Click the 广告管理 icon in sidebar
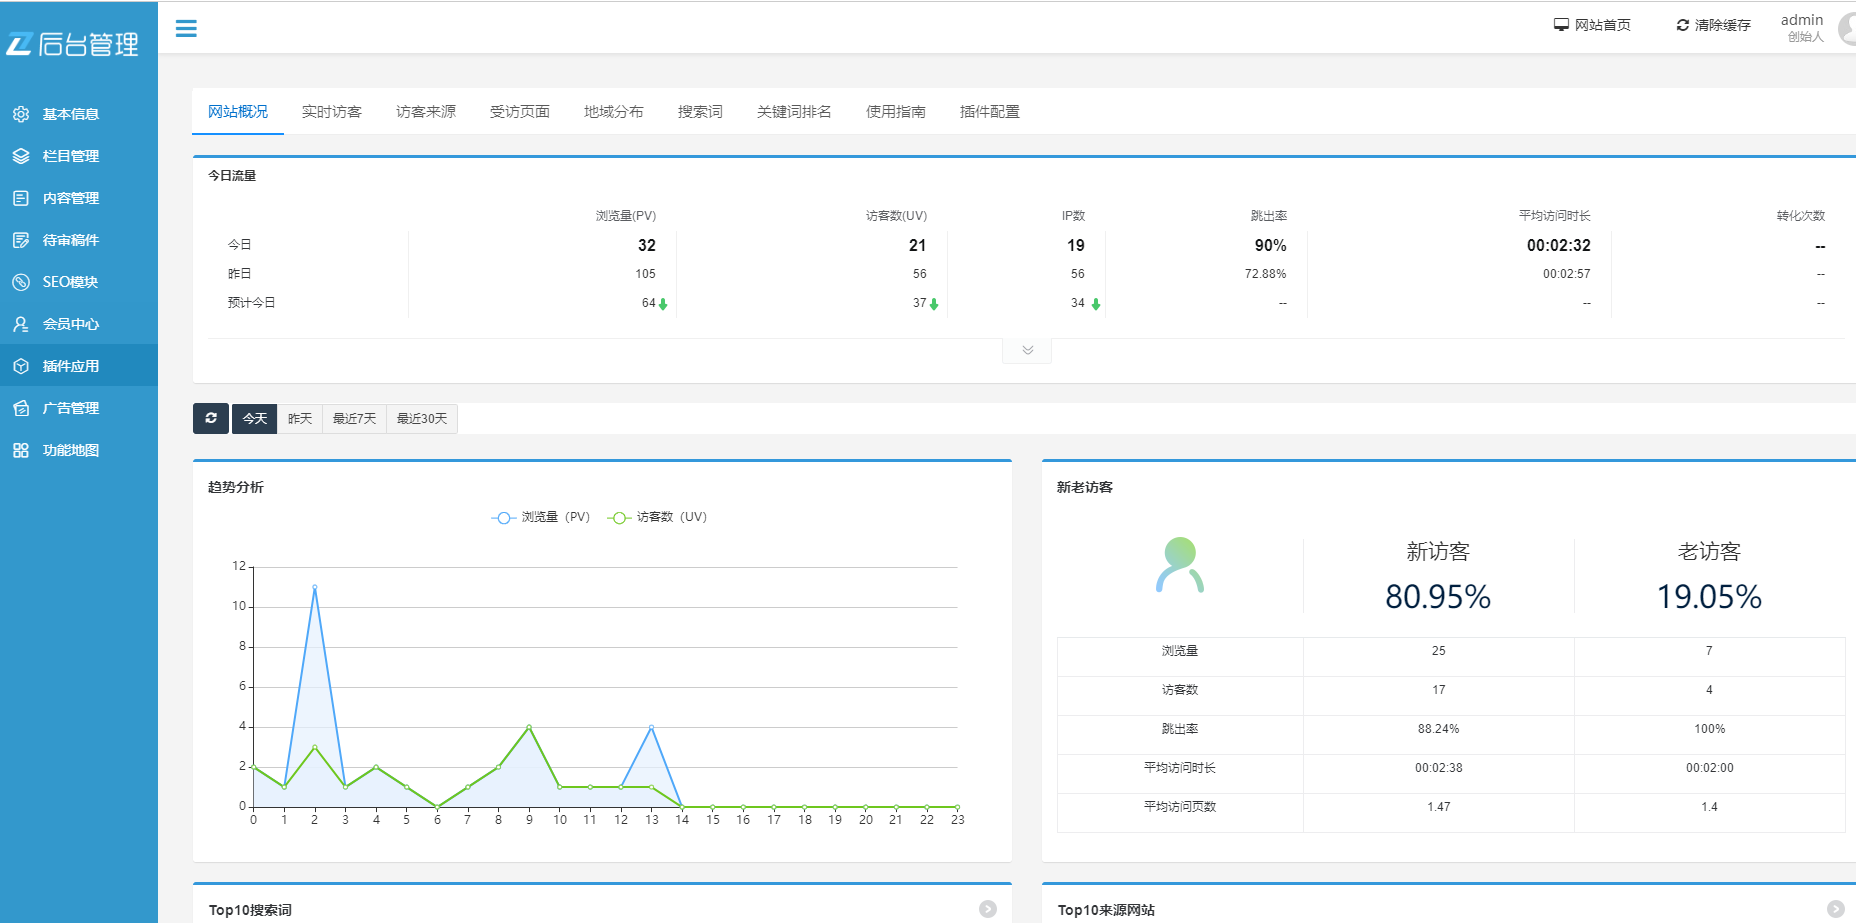This screenshot has height=923, width=1856. click(21, 408)
